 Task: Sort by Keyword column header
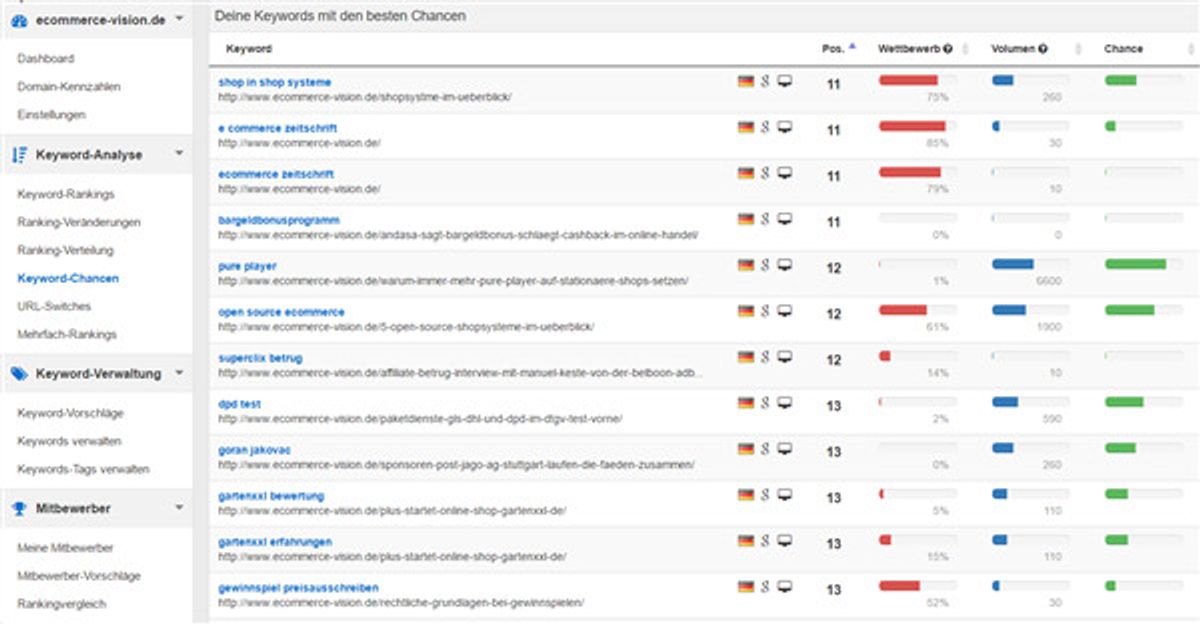pyautogui.click(x=249, y=48)
